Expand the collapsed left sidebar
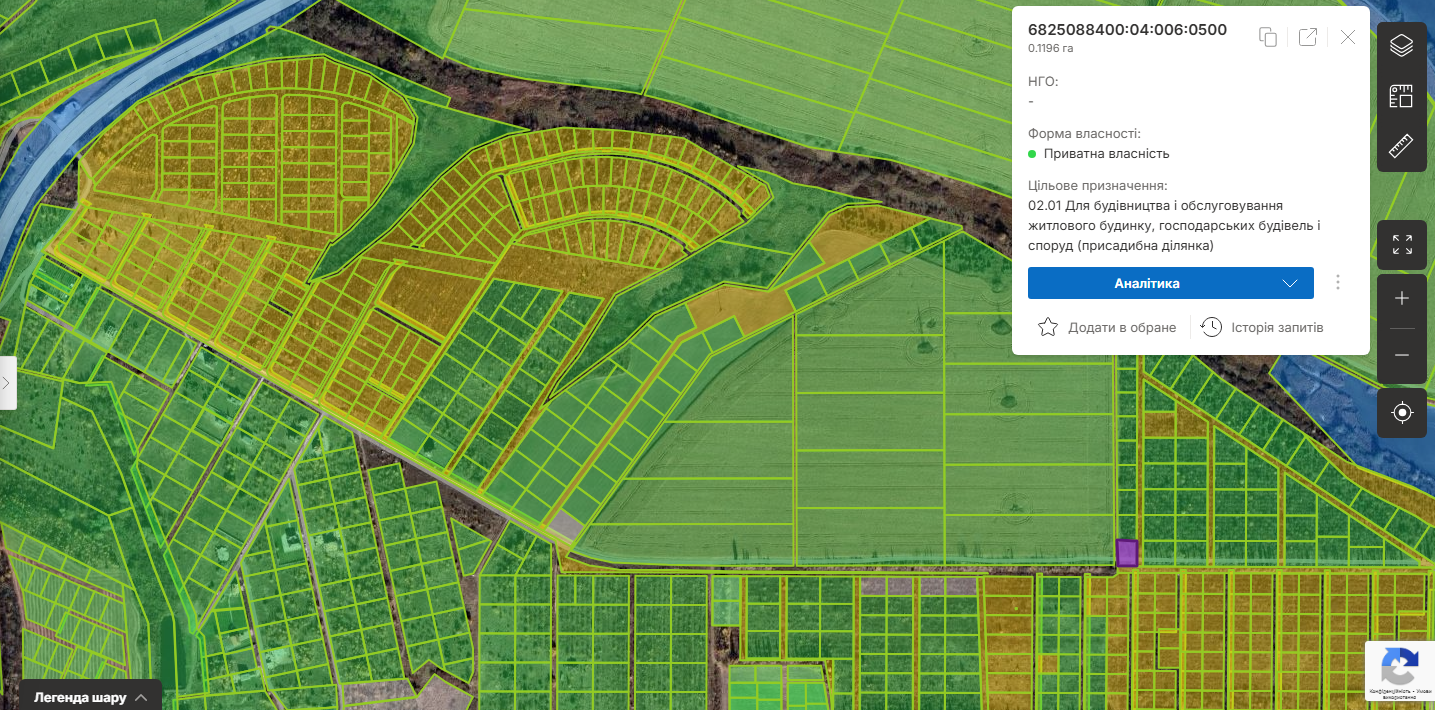 tap(8, 382)
